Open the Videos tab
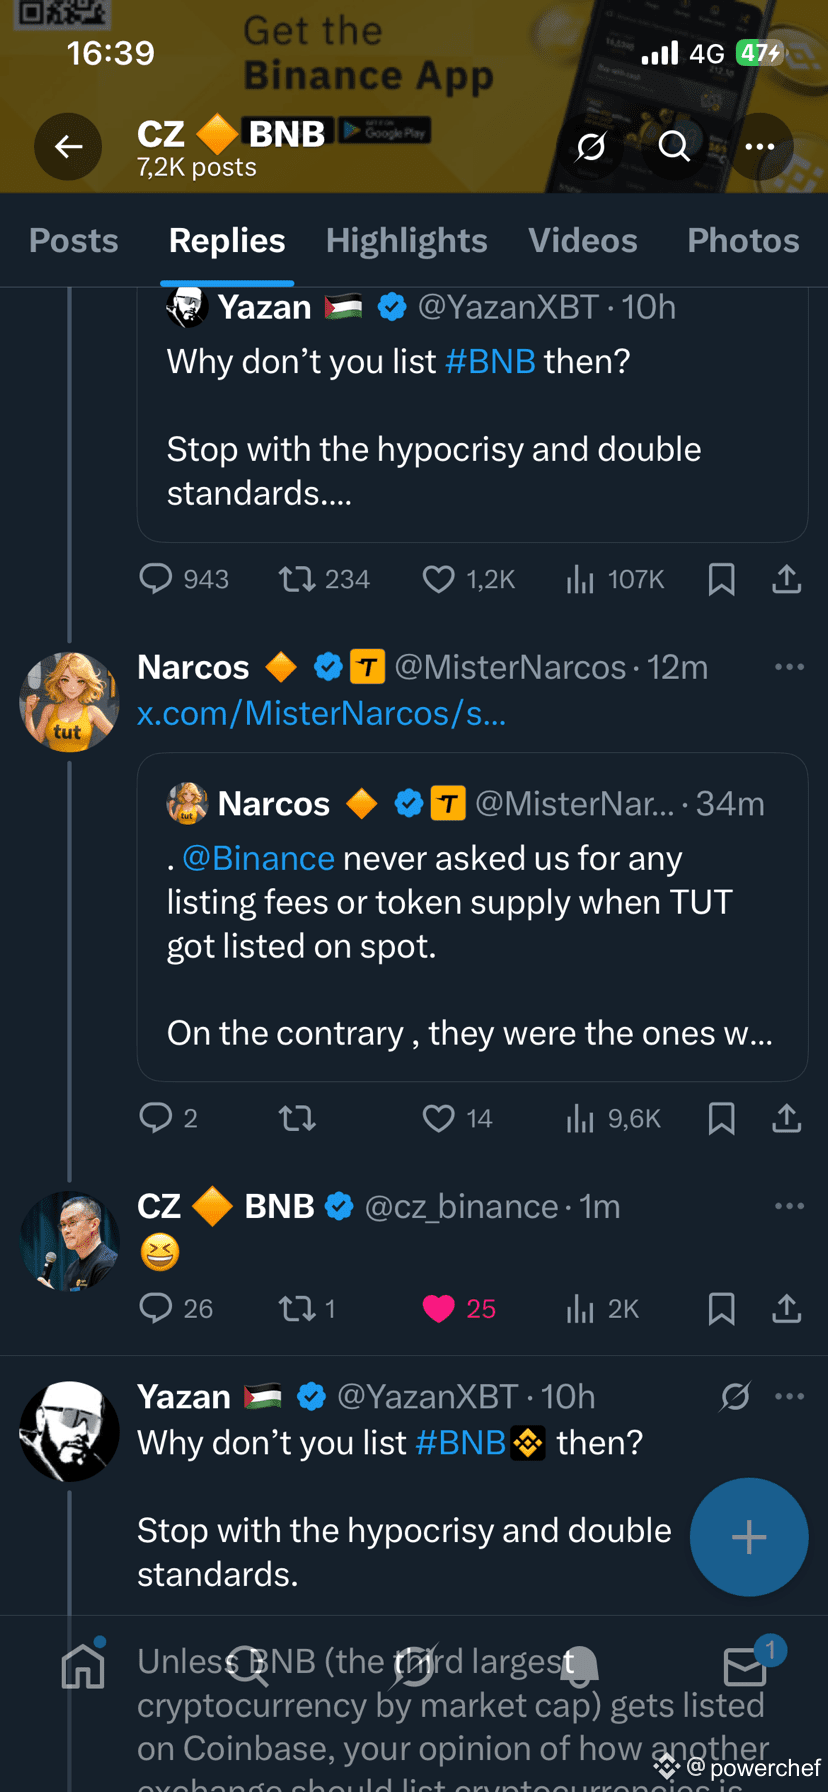Screen dimensions: 828x1792 [583, 240]
